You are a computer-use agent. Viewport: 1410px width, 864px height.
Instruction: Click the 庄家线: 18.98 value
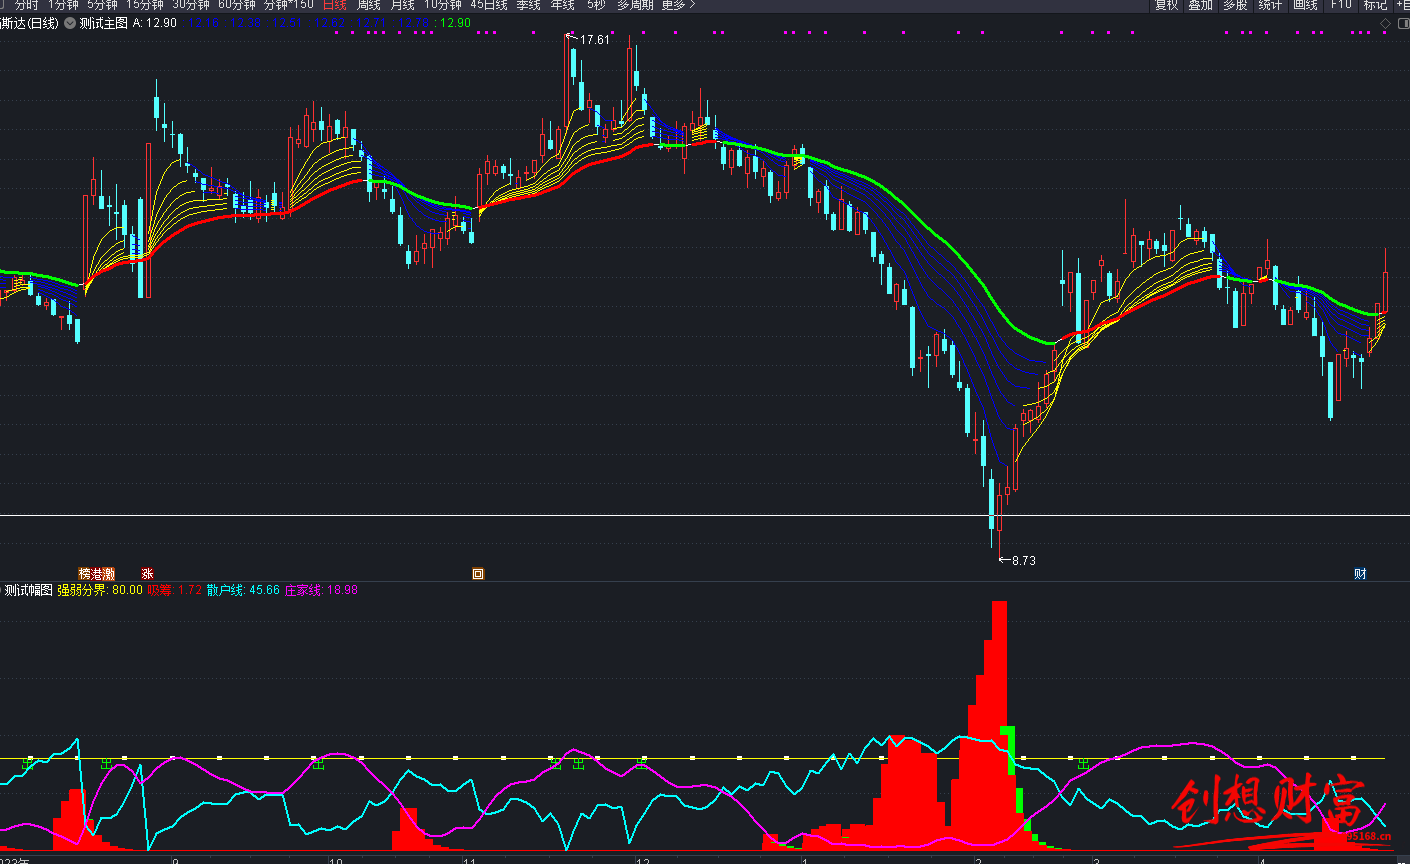[x=321, y=590]
